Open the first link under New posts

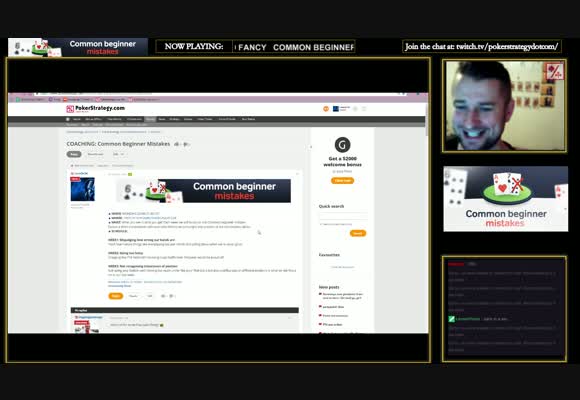pos(343,296)
